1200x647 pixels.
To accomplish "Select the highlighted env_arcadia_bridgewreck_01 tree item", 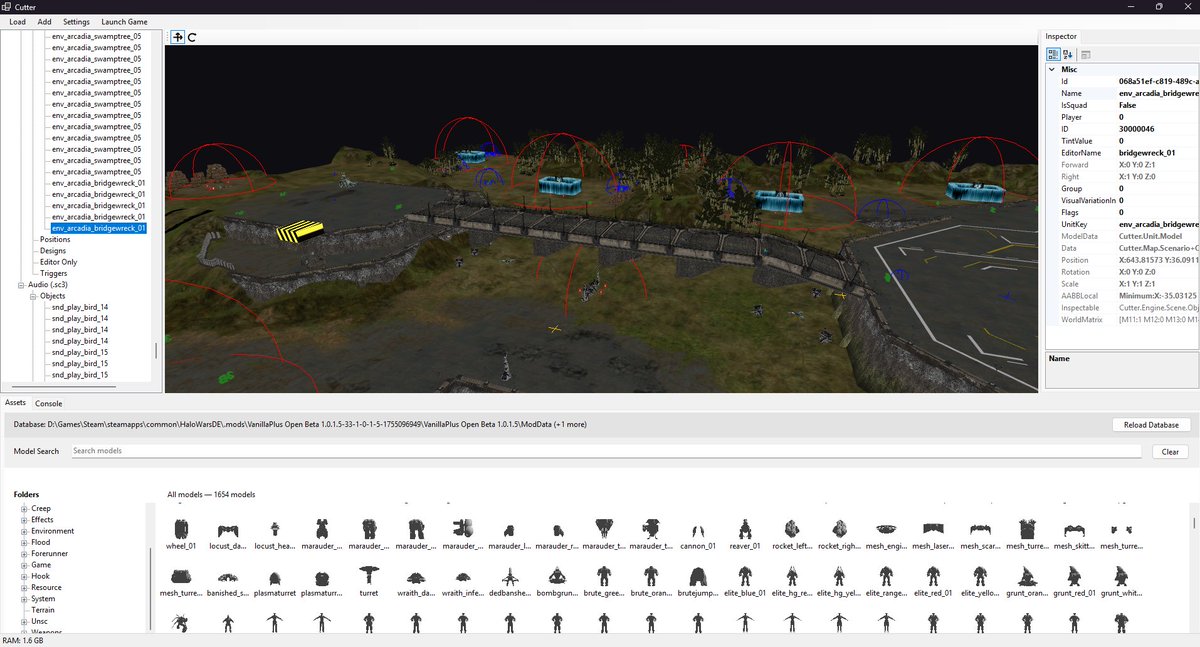I will [99, 228].
